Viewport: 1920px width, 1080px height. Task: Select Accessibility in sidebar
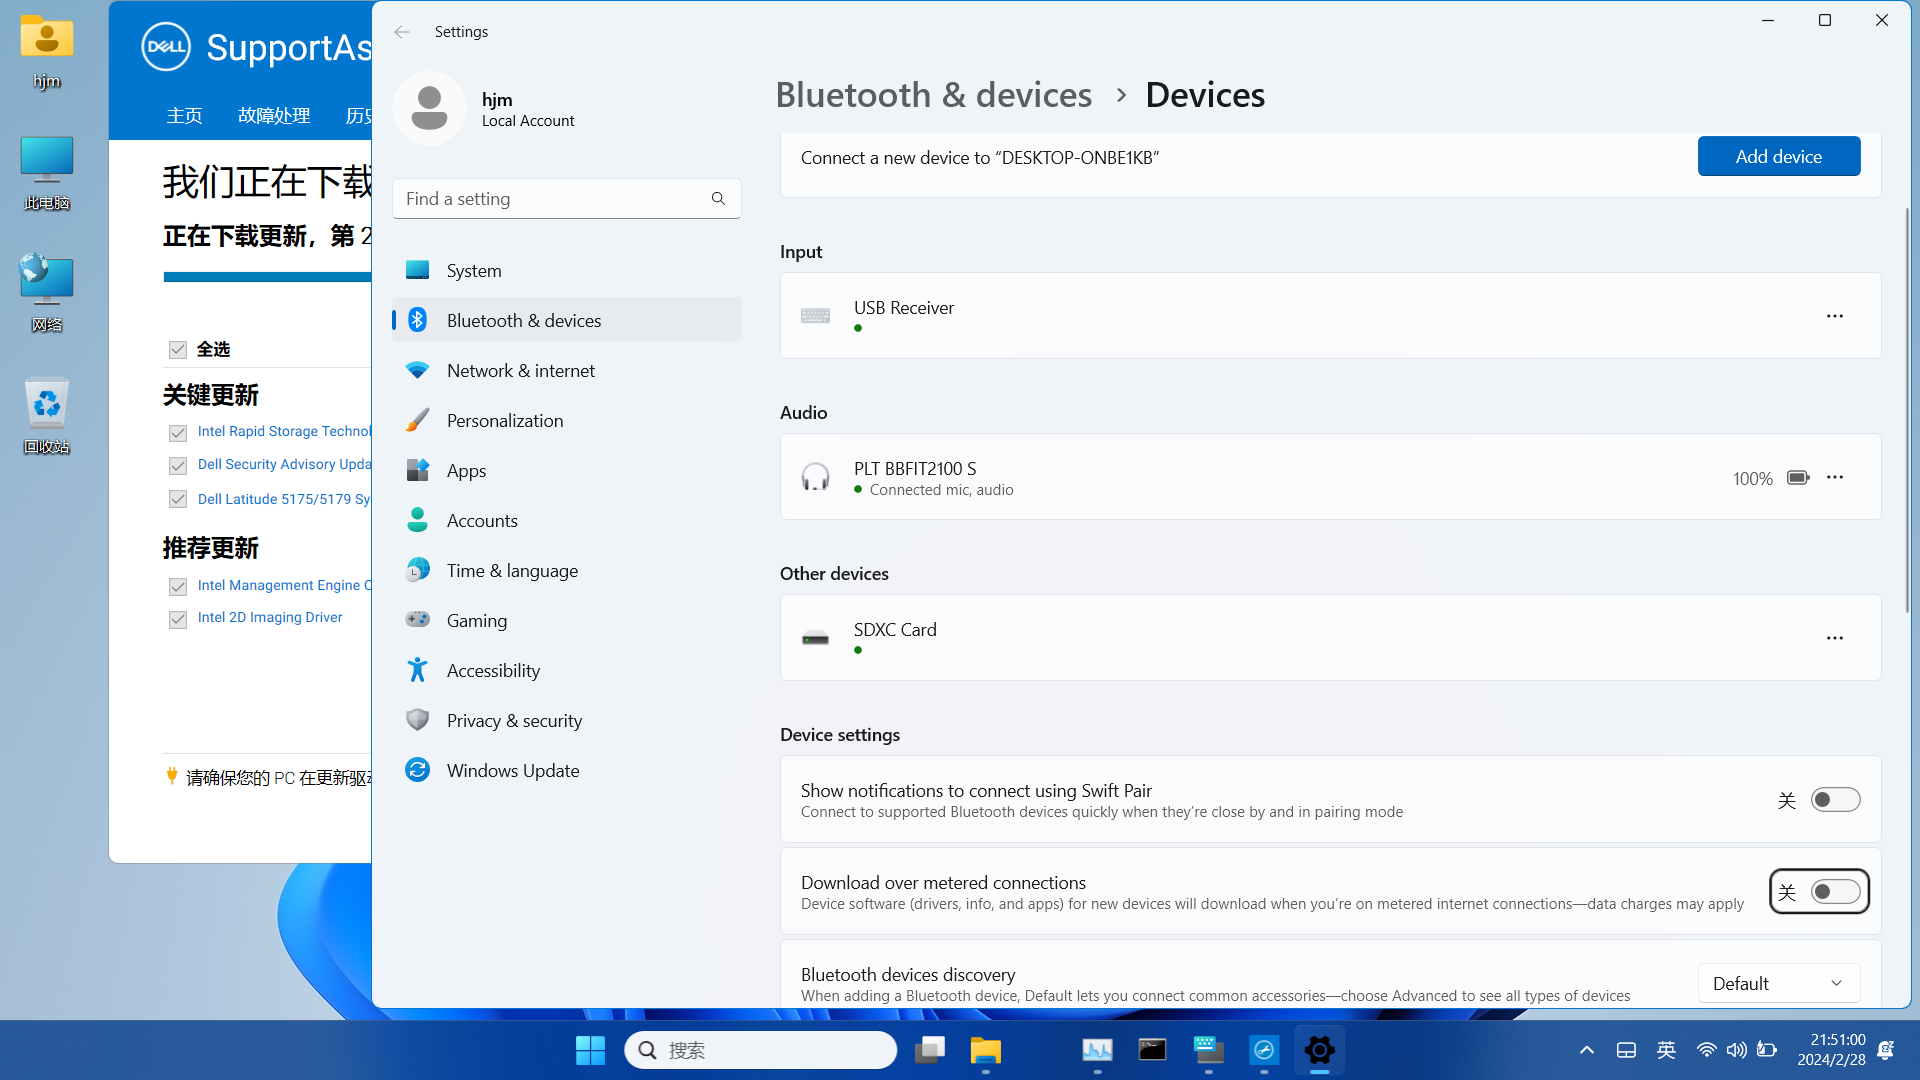pyautogui.click(x=566, y=670)
